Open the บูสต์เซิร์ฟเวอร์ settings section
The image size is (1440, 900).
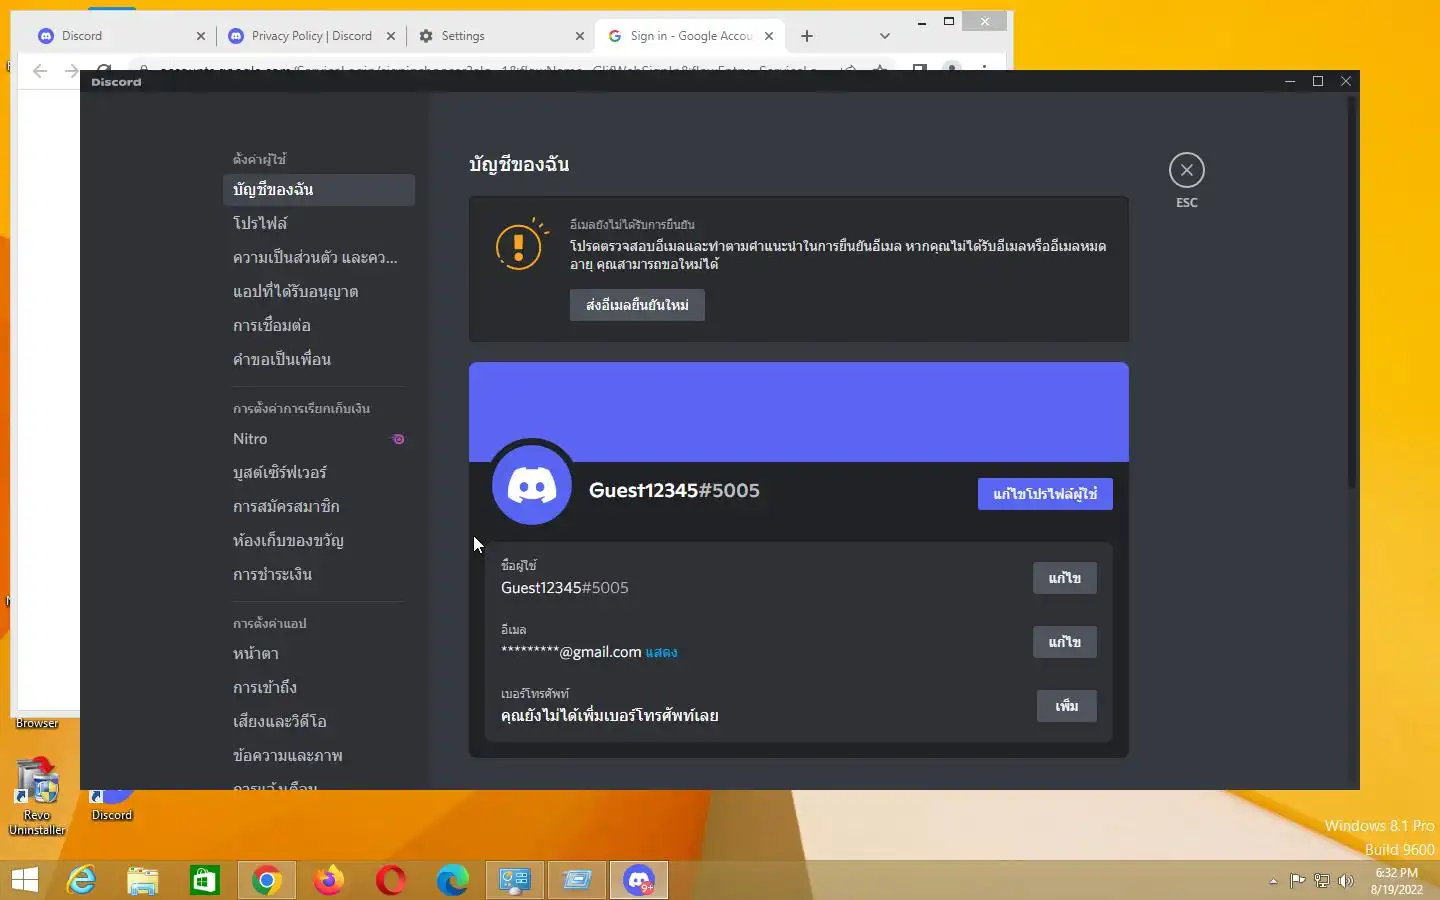coord(319,473)
